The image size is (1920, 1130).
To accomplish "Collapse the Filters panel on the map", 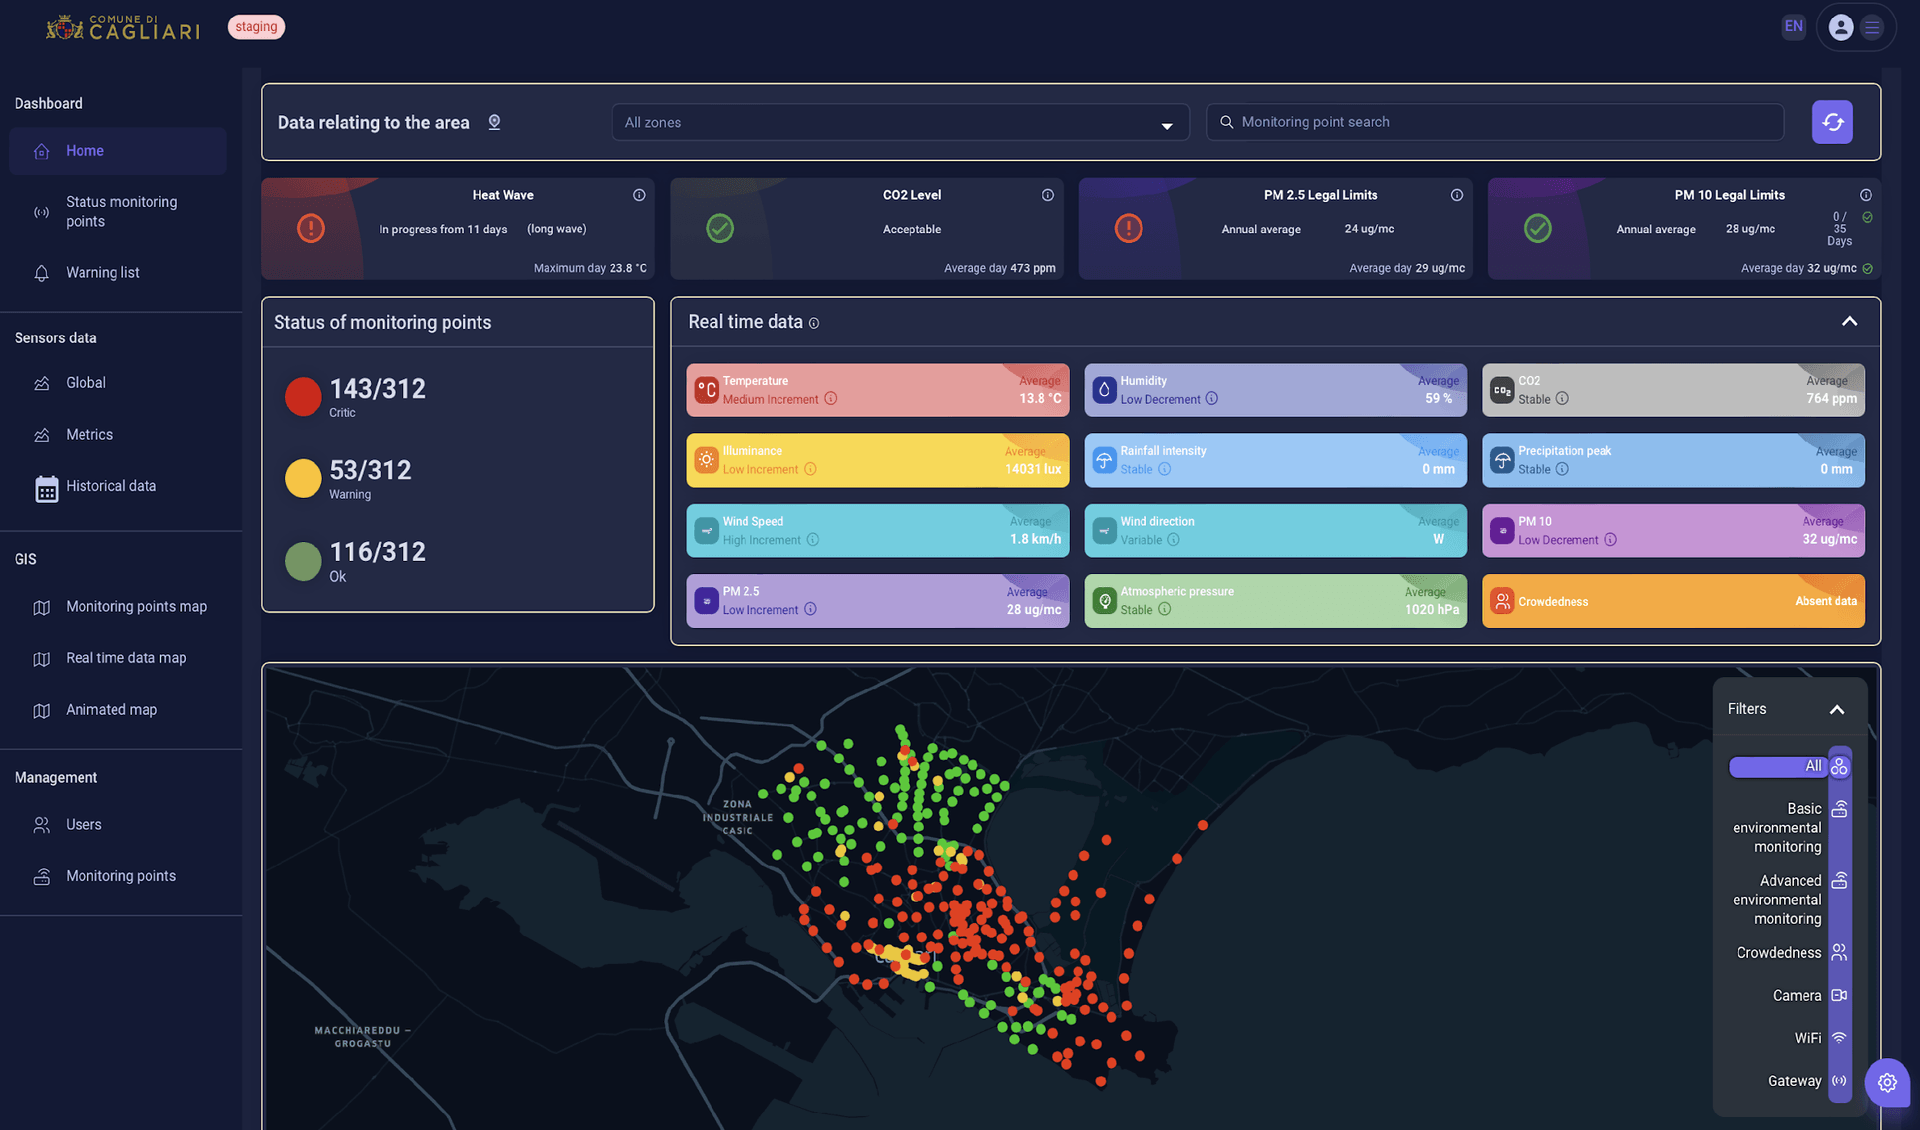I will [1837, 708].
